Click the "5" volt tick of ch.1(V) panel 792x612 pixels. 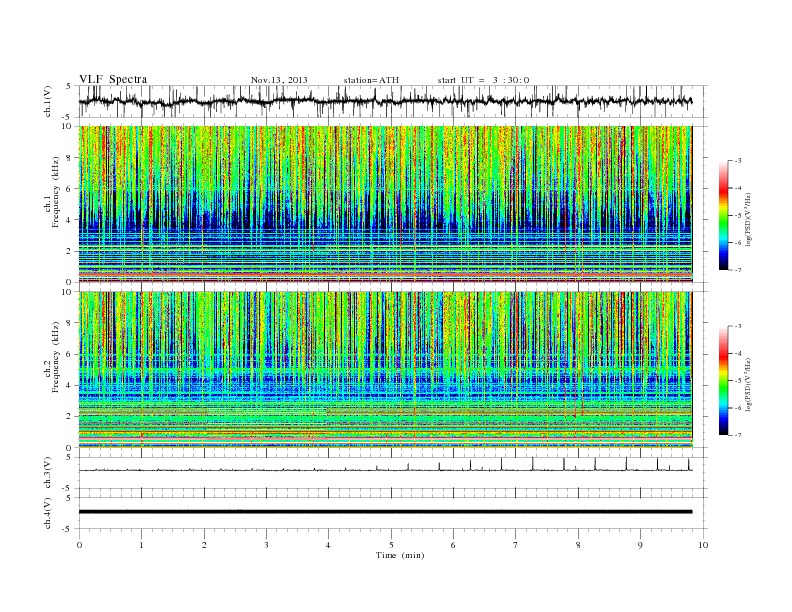(69, 86)
